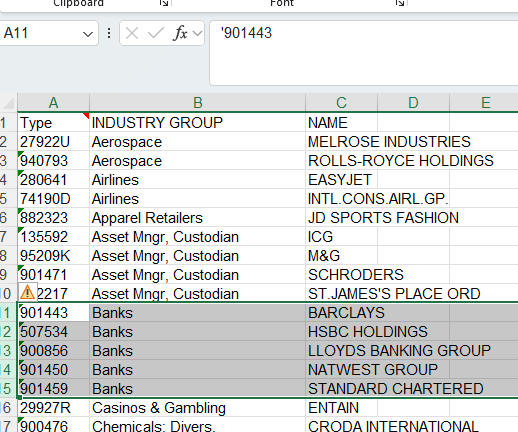Screen dimensions: 518x432
Task: Select cell 'NATWEST GROUP'
Action: tap(341, 370)
